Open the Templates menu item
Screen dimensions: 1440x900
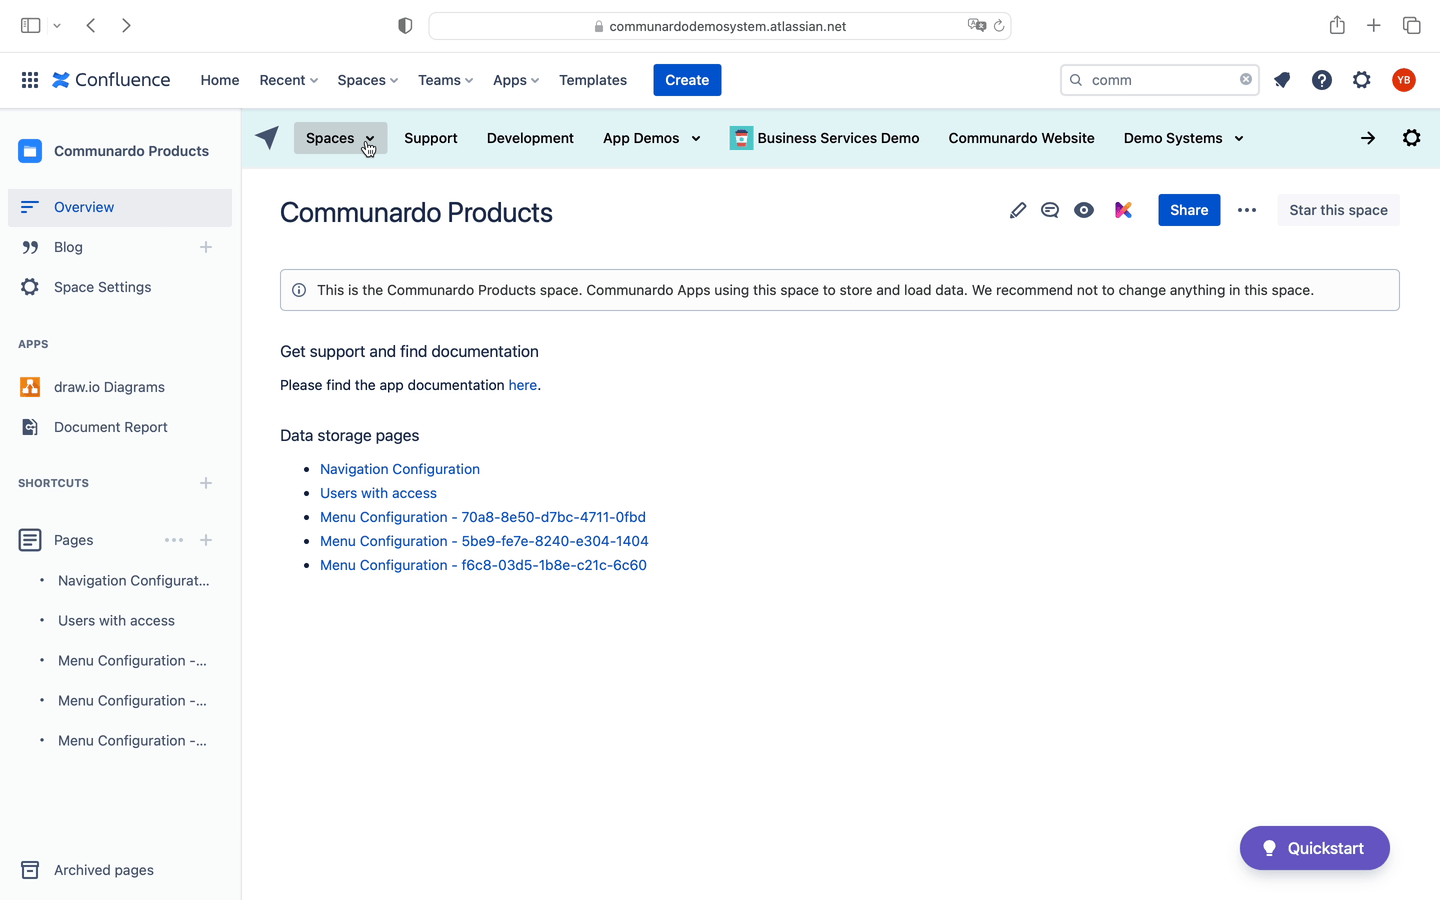(593, 80)
